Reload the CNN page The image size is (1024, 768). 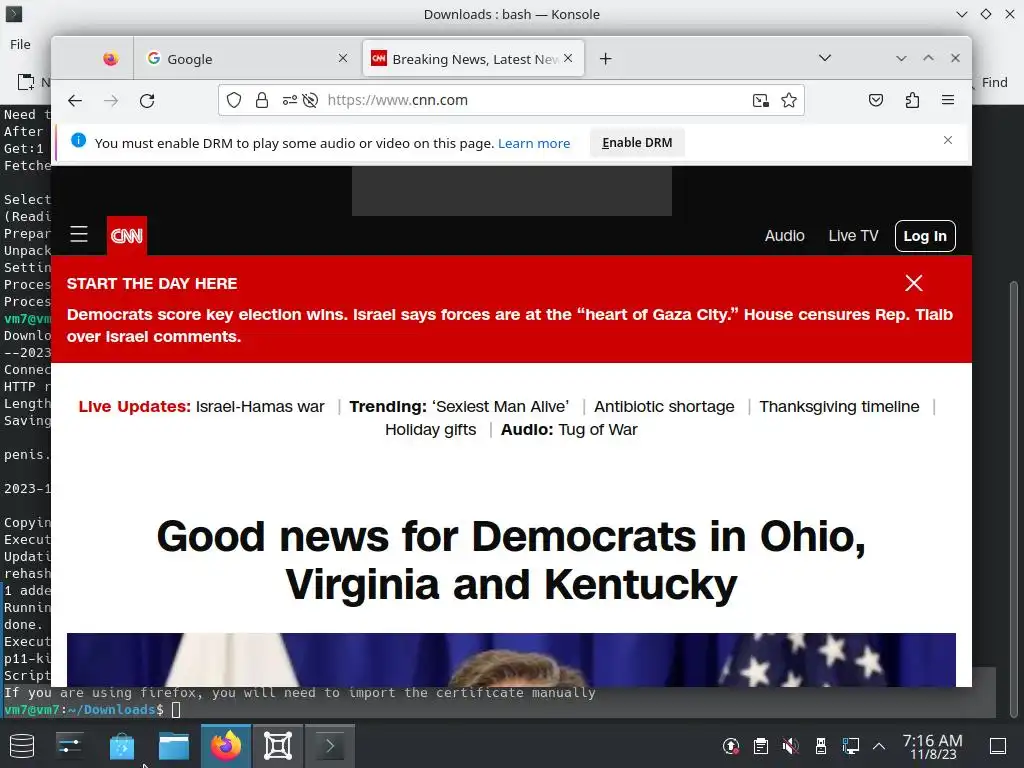(x=148, y=101)
